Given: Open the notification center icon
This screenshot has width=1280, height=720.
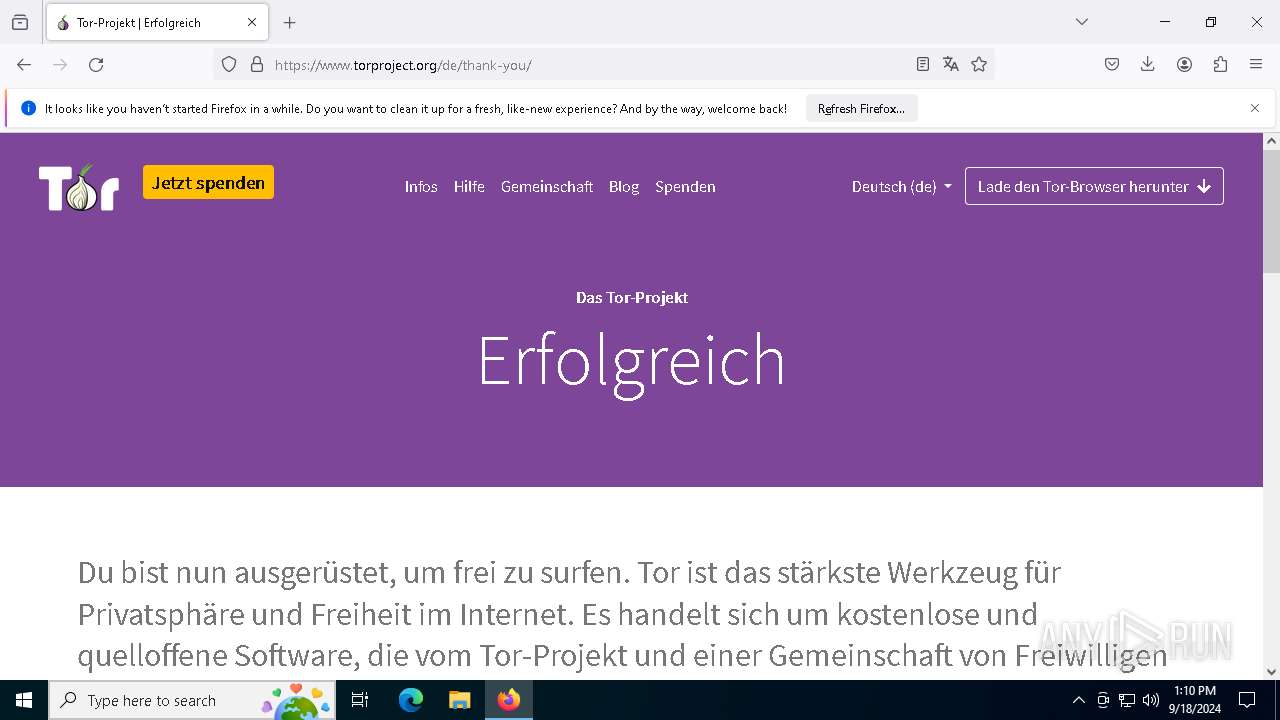Looking at the screenshot, I should 1247,700.
